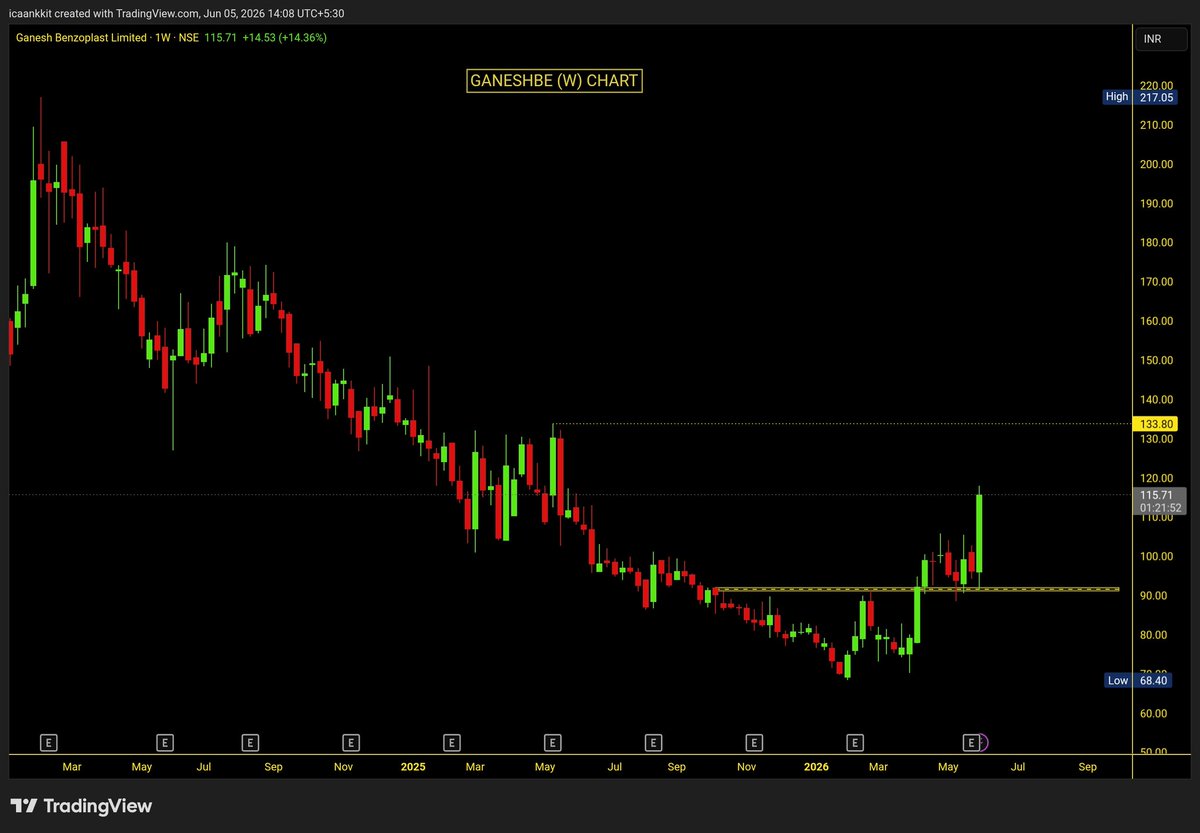Click the symbol title Ganesh Benzoplast Limited
Image resolution: width=1200 pixels, height=833 pixels.
tap(82, 37)
